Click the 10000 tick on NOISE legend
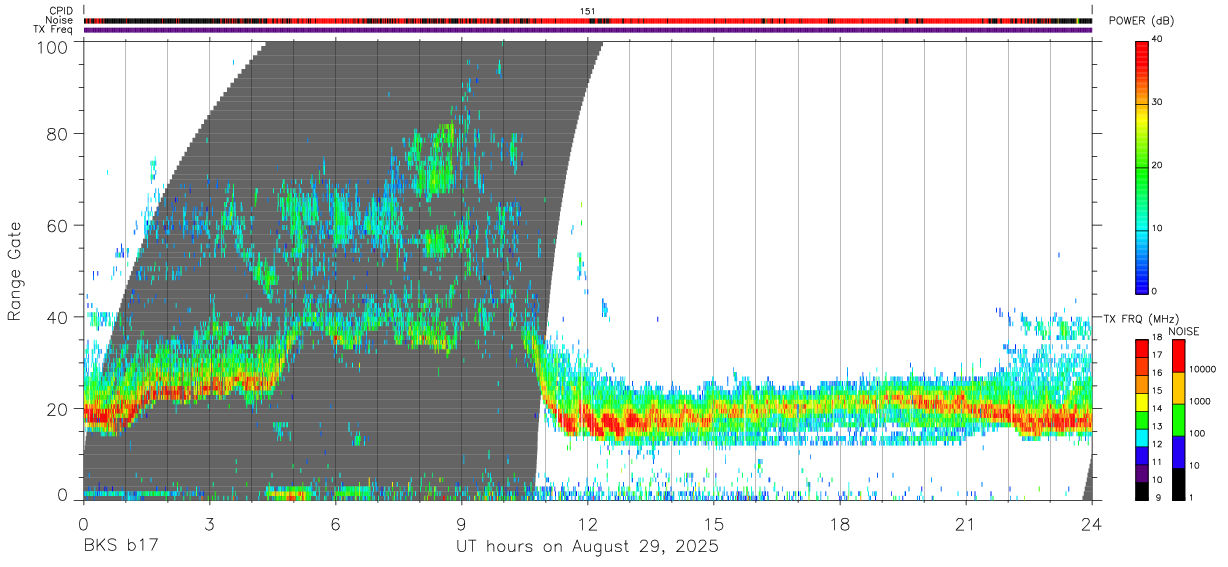Screen dimensions: 1228x567 click(1203, 370)
